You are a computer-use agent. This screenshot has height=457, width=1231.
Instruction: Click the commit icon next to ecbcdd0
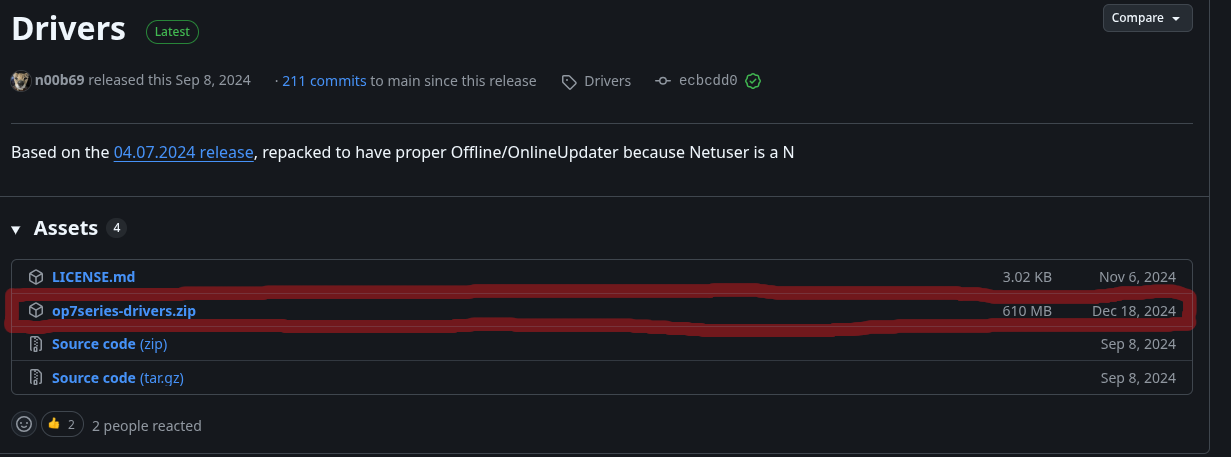pos(662,81)
